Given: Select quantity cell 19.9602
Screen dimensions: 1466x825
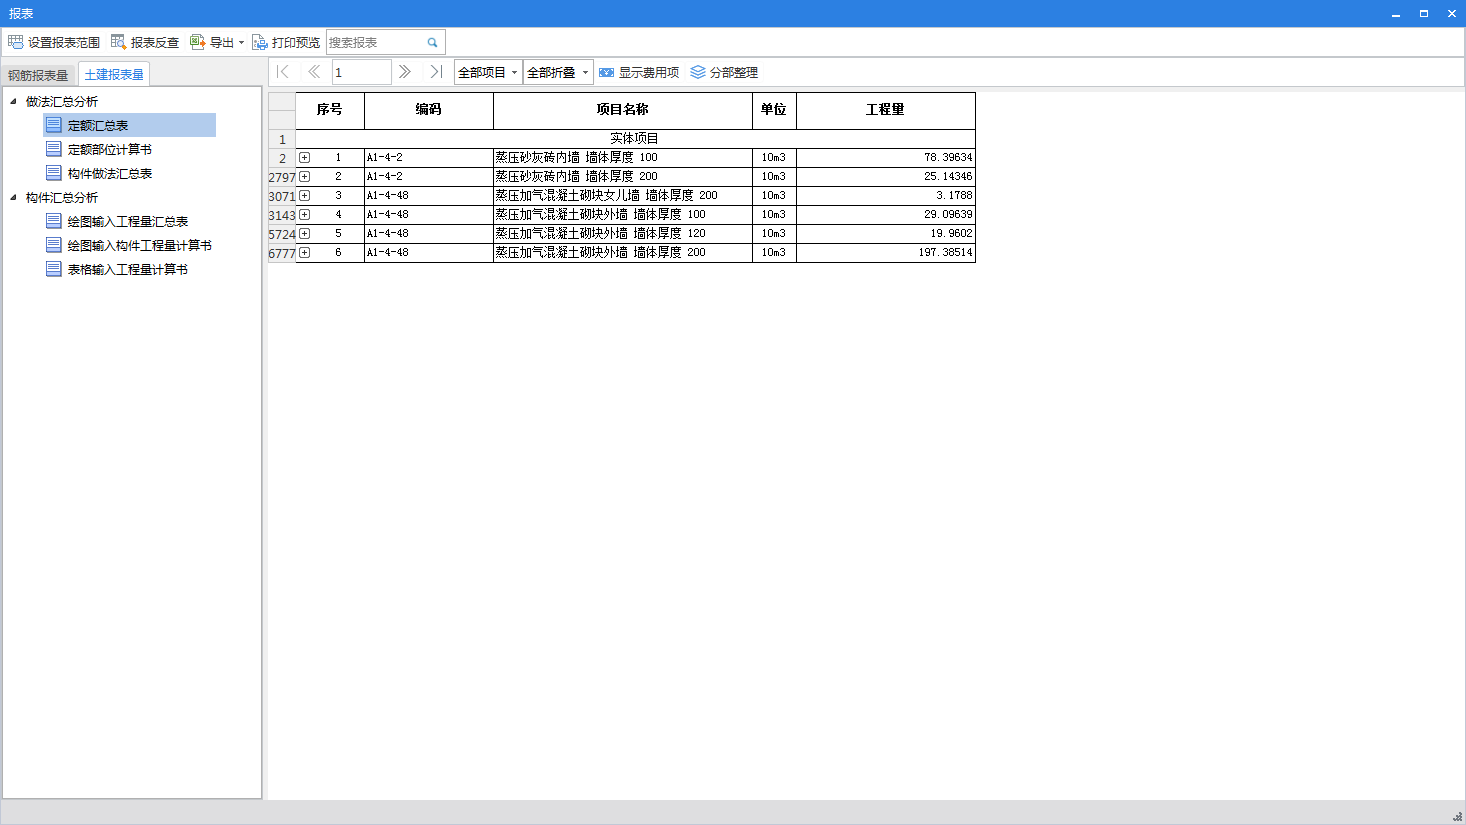Looking at the screenshot, I should tap(886, 233).
